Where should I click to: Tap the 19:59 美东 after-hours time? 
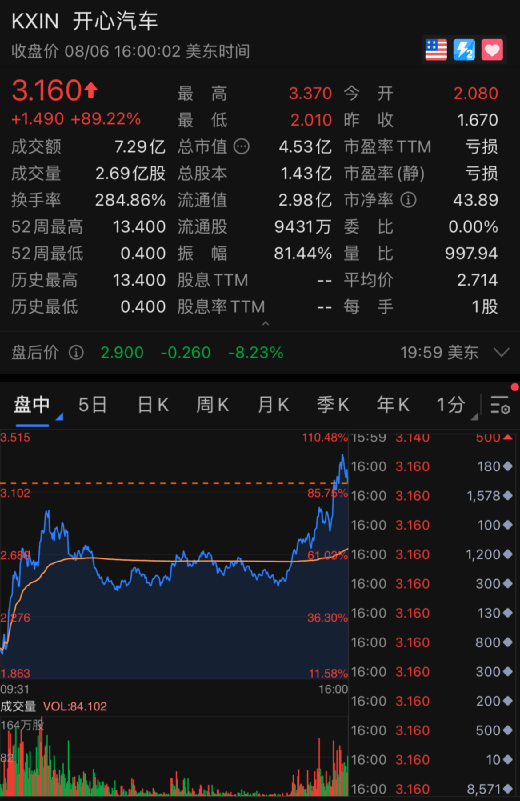coord(439,352)
